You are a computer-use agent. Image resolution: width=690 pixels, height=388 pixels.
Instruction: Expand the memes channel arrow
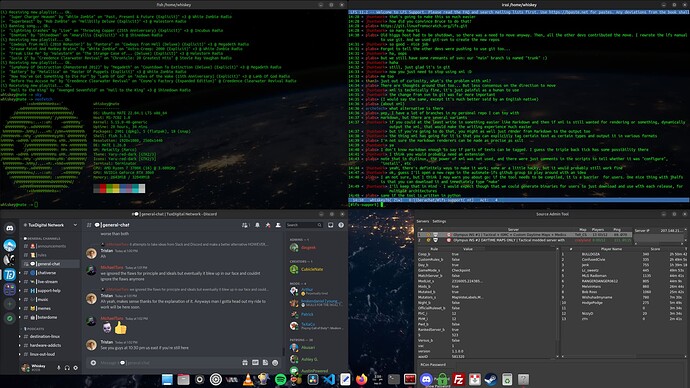[x=20, y=308]
